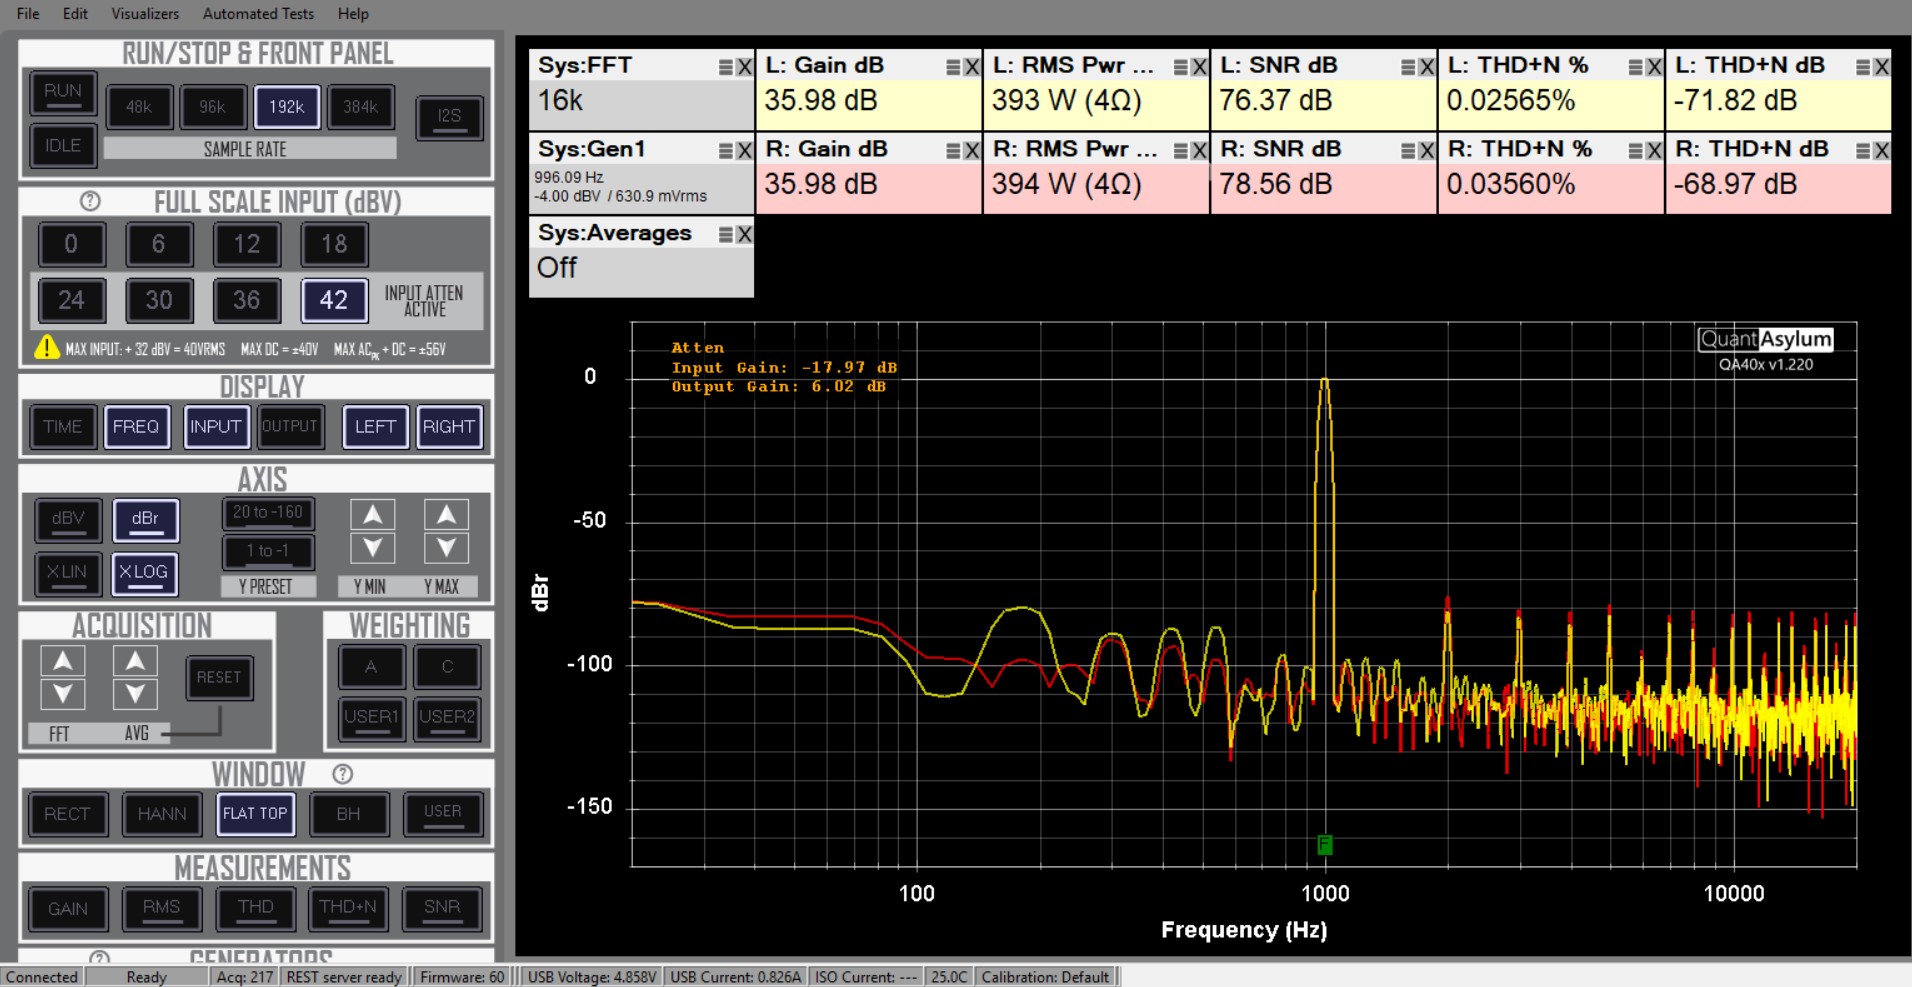The height and width of the screenshot is (987, 1912).
Task: Toggle the SNR measurement
Action: pos(442,909)
